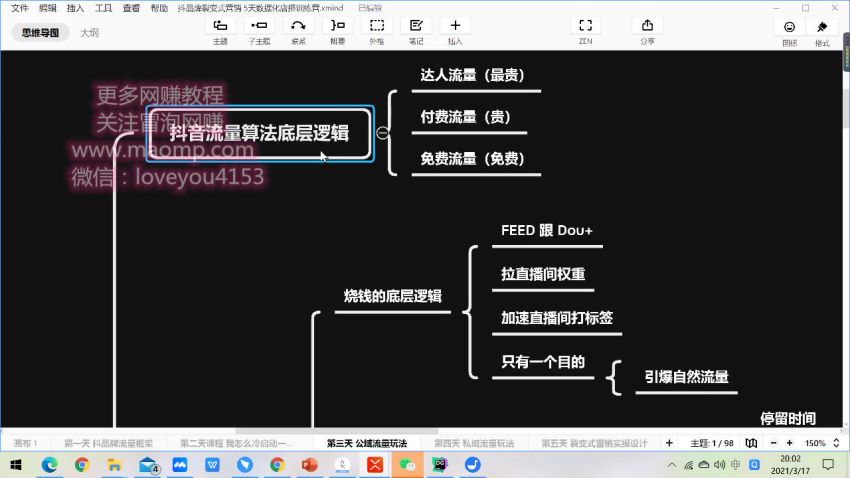
Task: Open the 文件 (File) menu
Action: 19,7
